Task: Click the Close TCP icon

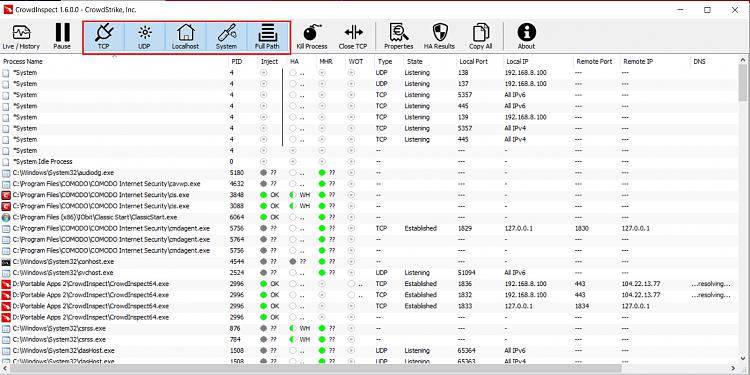Action: click(353, 33)
